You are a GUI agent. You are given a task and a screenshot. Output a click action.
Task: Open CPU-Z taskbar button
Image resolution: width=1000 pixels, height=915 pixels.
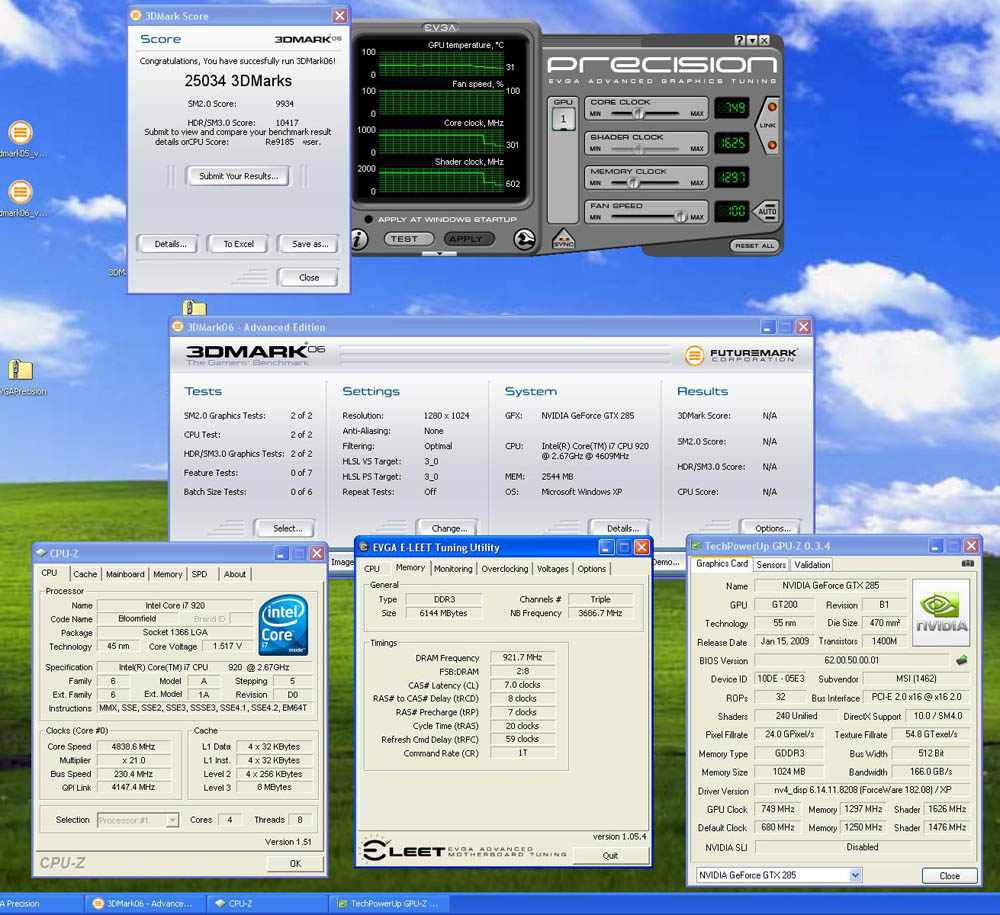click(267, 904)
